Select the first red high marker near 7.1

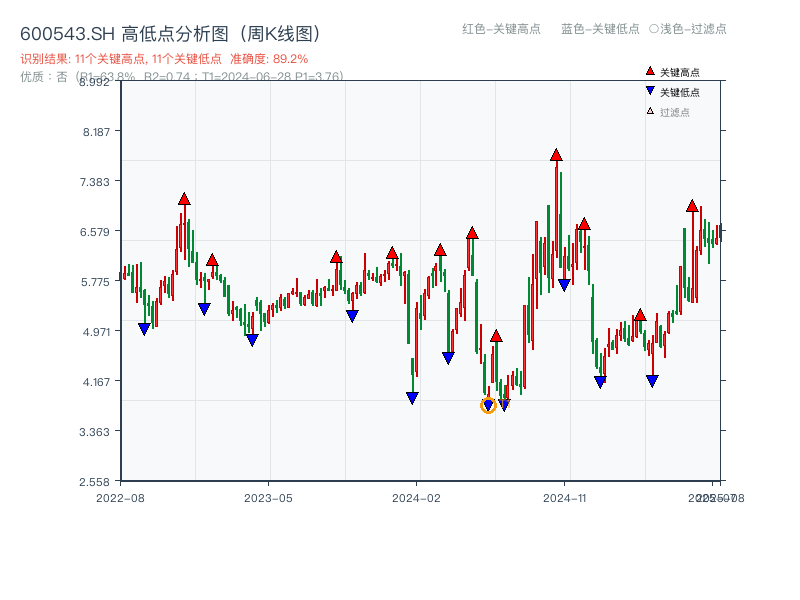point(184,199)
